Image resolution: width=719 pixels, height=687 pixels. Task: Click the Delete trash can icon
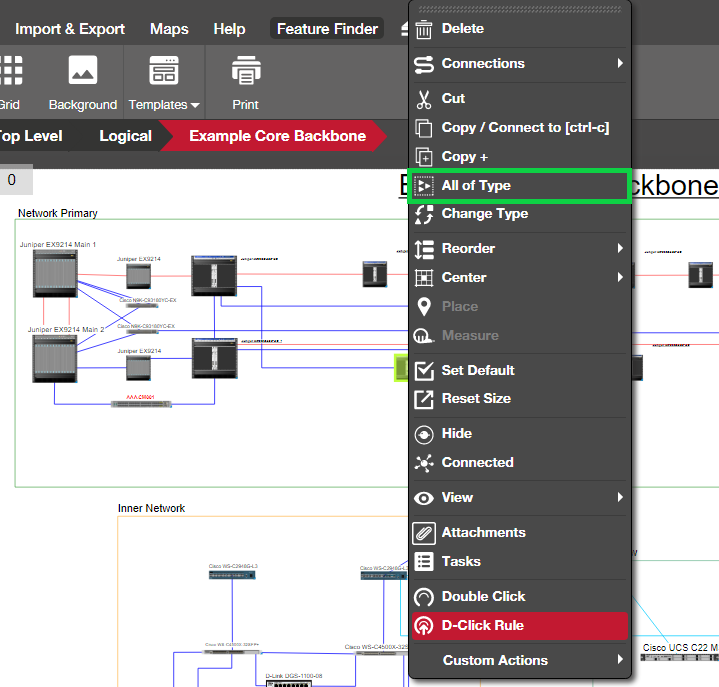pyautogui.click(x=423, y=29)
